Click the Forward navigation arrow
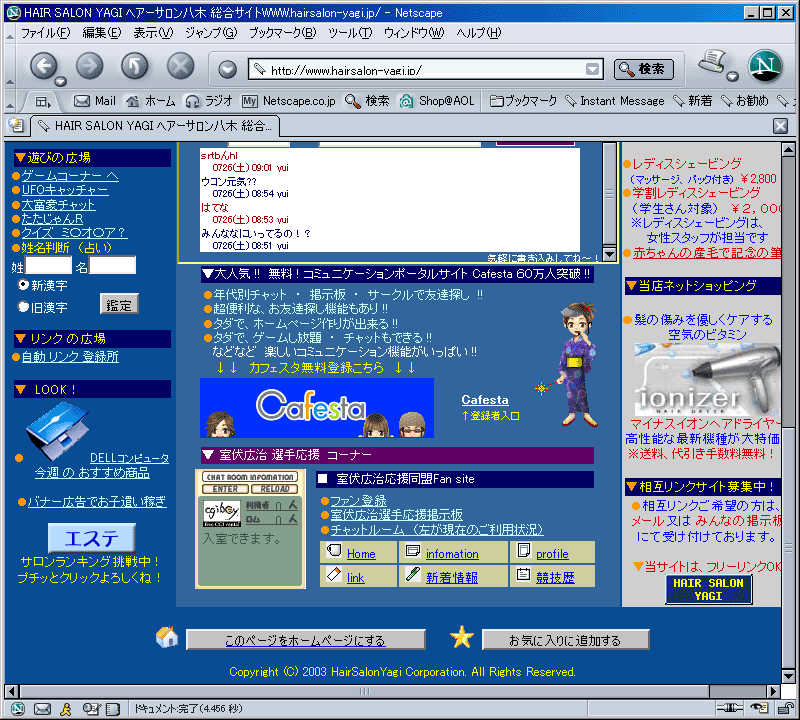This screenshot has height=720, width=800. [89, 66]
